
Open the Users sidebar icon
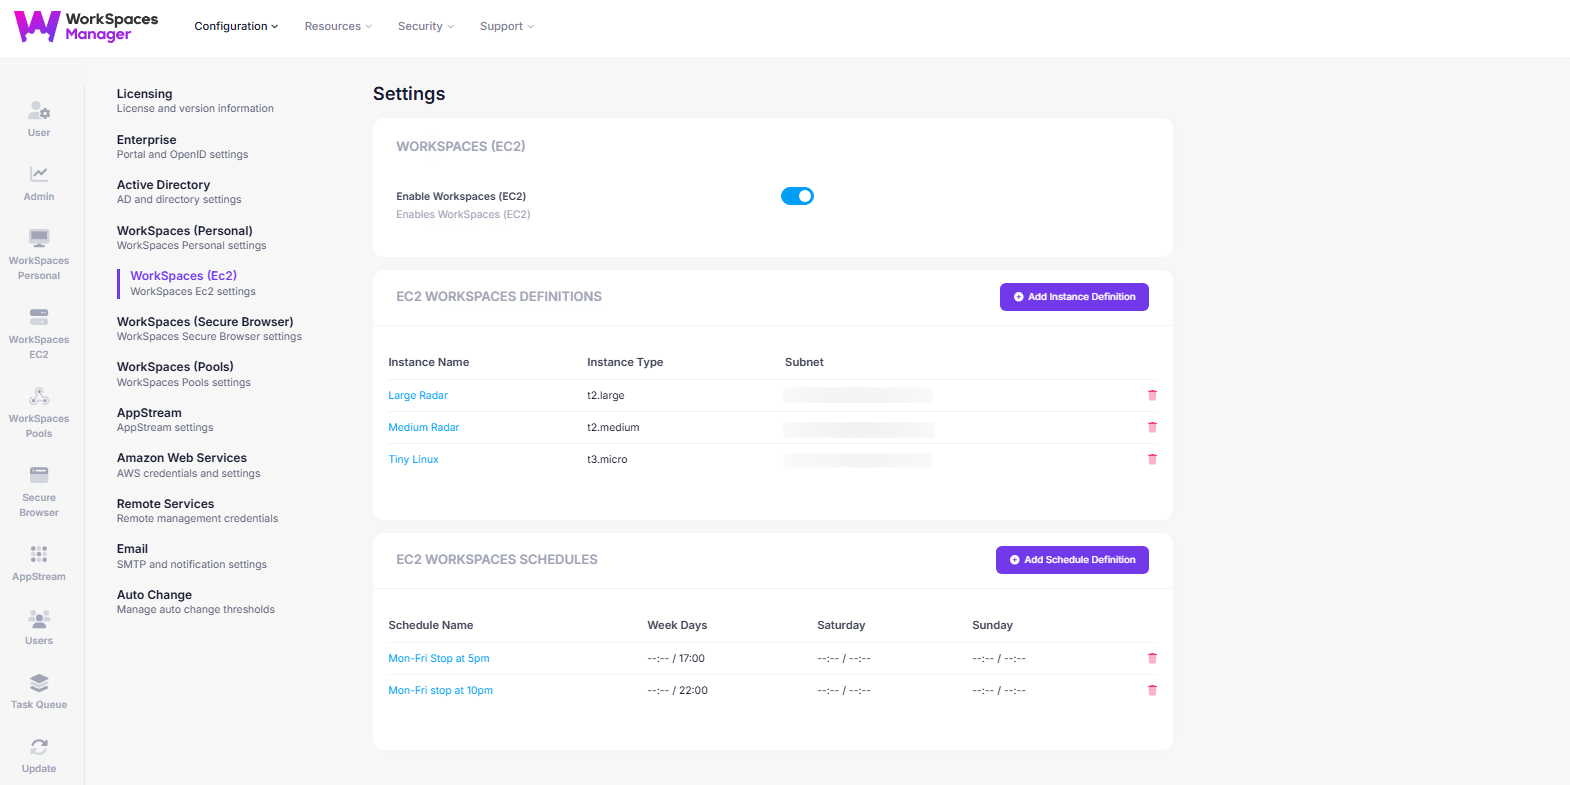[39, 626]
